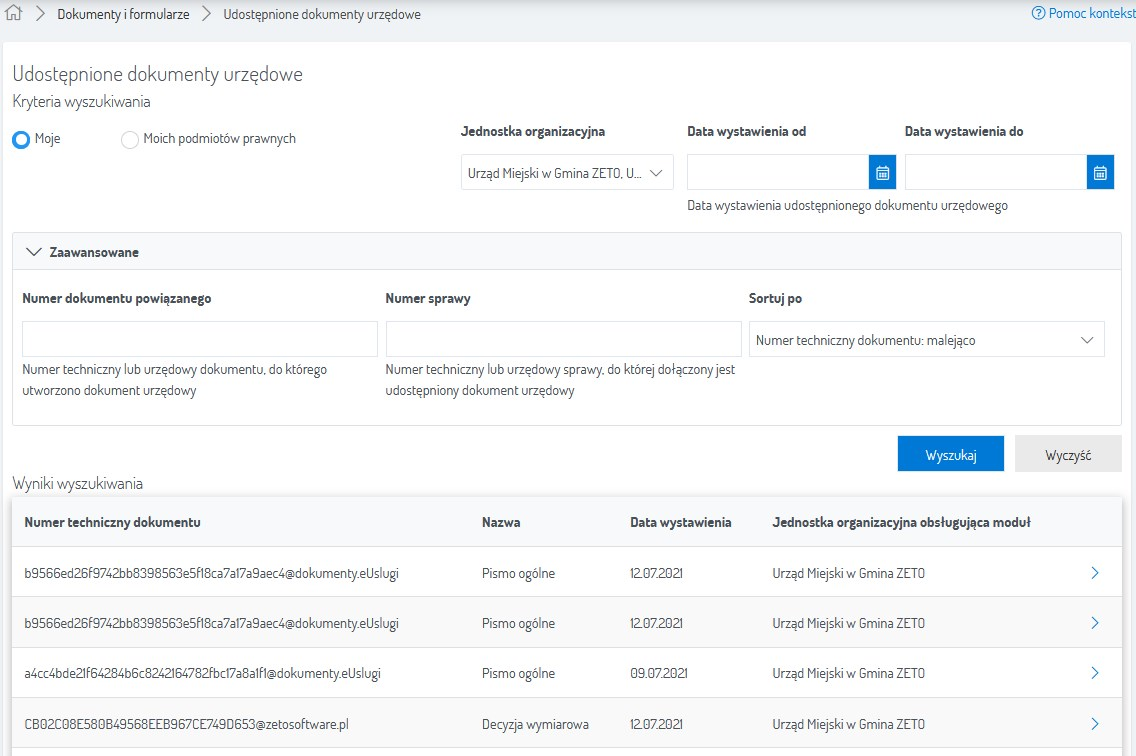Open arrow for second Pismo ogólne row
1136x756 pixels.
(1095, 623)
